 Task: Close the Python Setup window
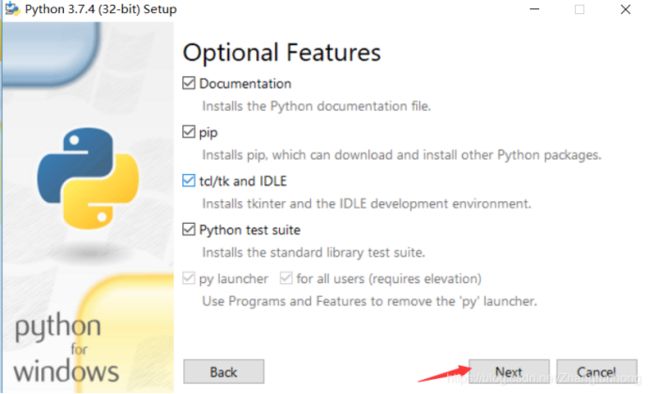(x=626, y=9)
